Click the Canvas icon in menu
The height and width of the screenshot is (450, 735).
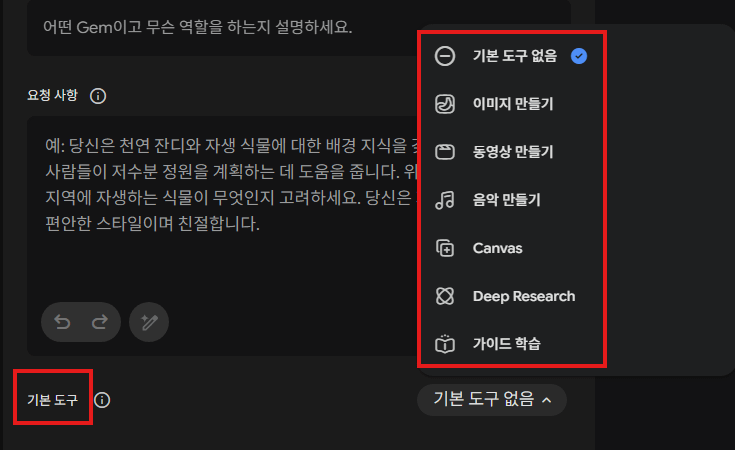coord(444,248)
